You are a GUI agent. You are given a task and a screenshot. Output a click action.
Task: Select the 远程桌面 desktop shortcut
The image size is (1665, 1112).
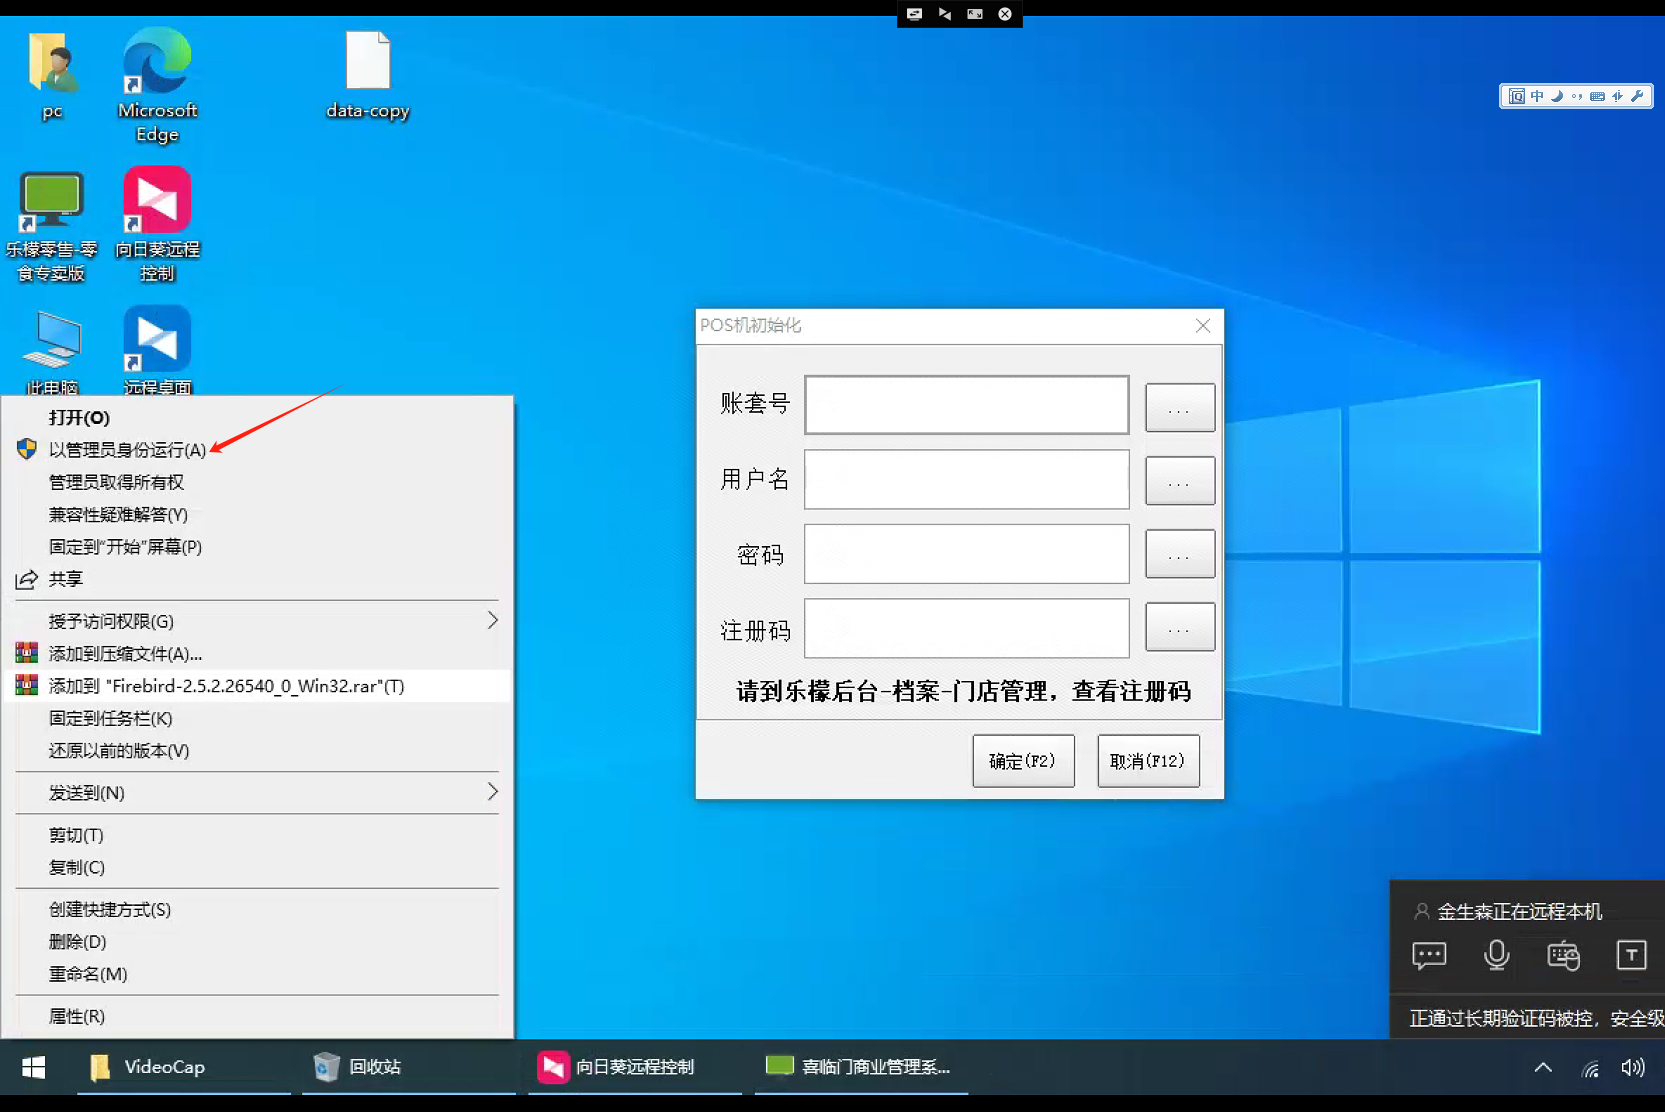click(157, 352)
